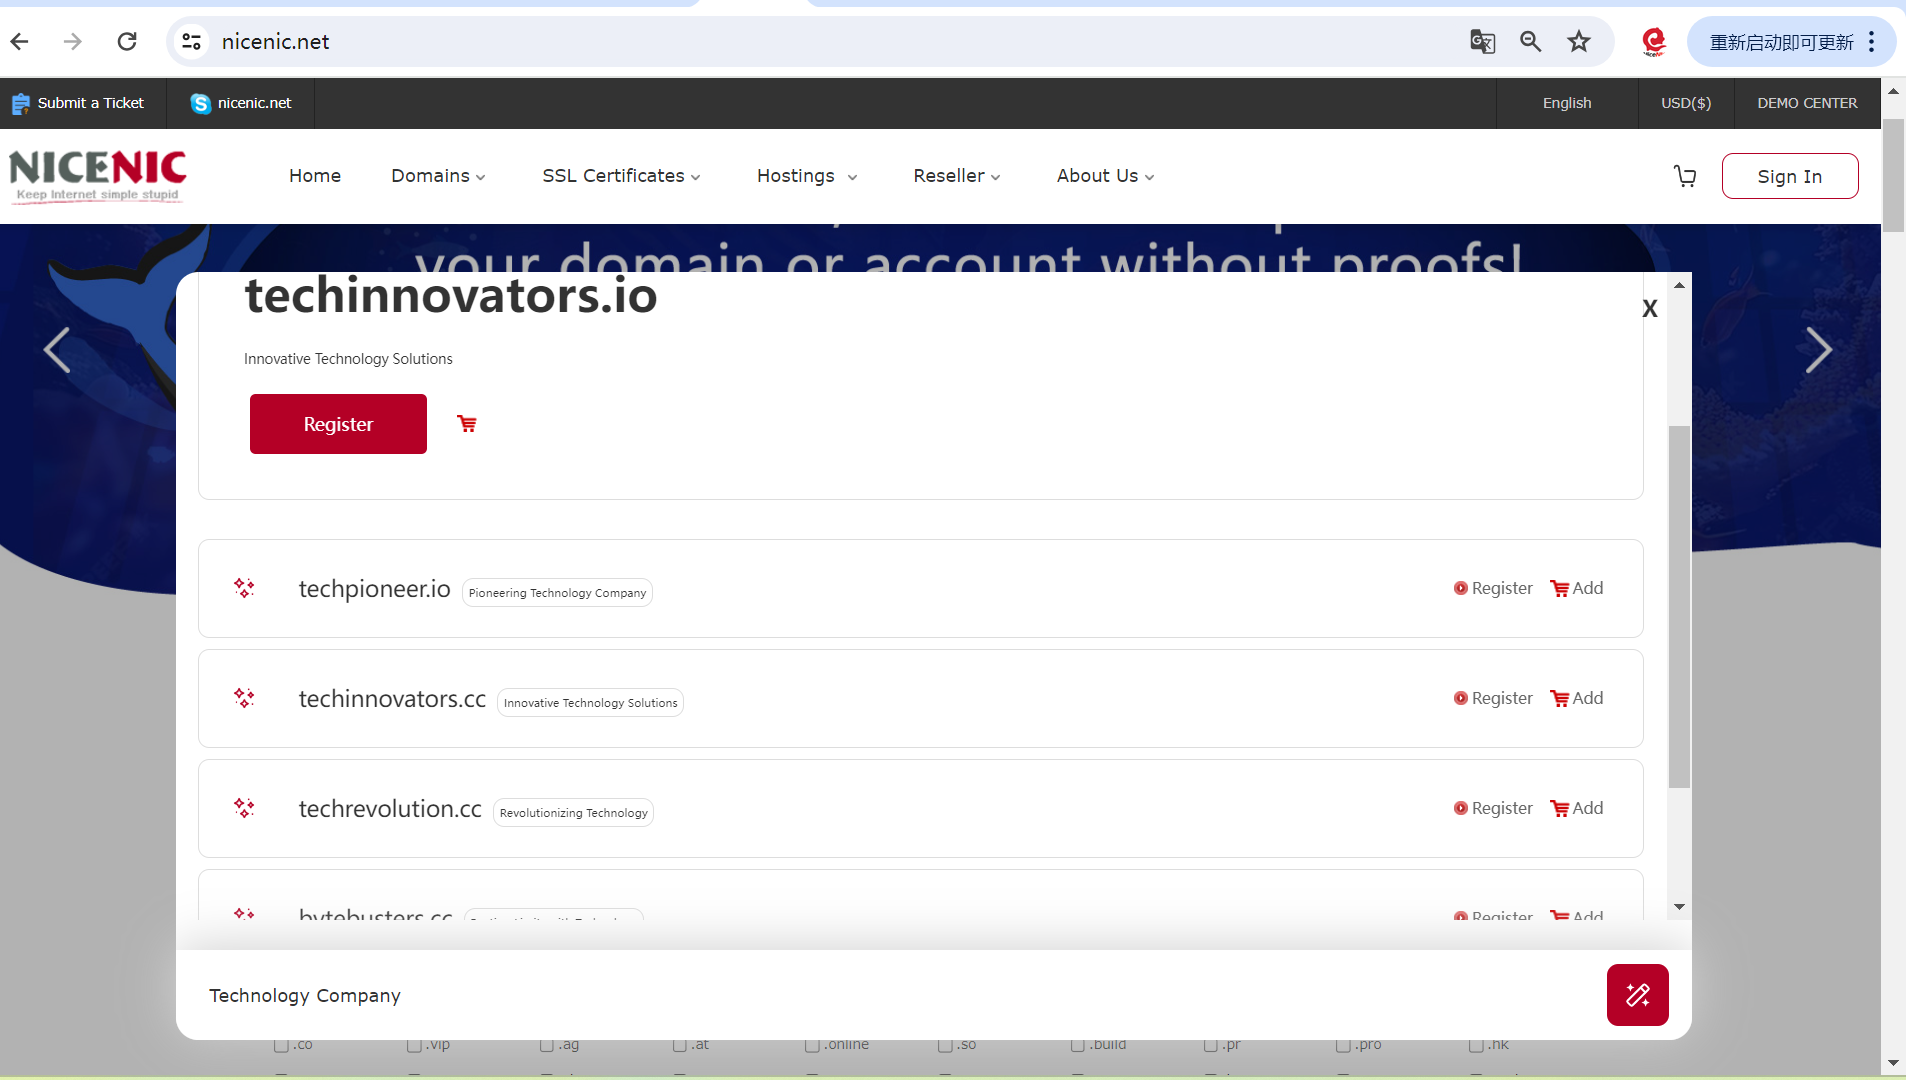Expand the Hostings menu
Image resolution: width=1906 pixels, height=1080 pixels.
click(x=807, y=176)
